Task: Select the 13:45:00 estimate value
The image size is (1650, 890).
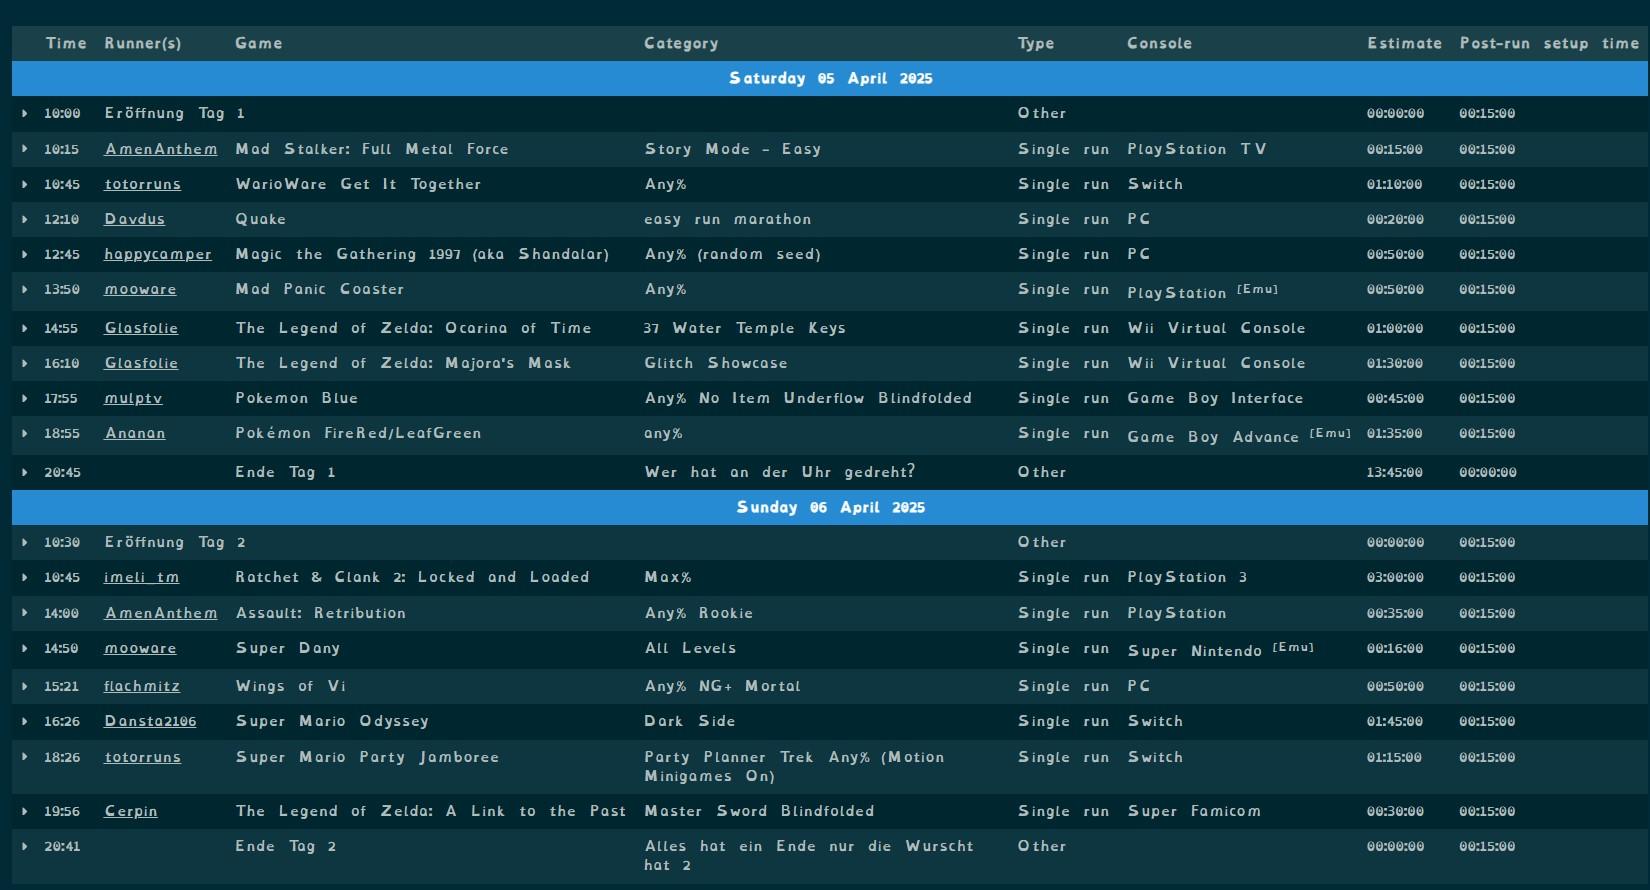Action: [1395, 472]
